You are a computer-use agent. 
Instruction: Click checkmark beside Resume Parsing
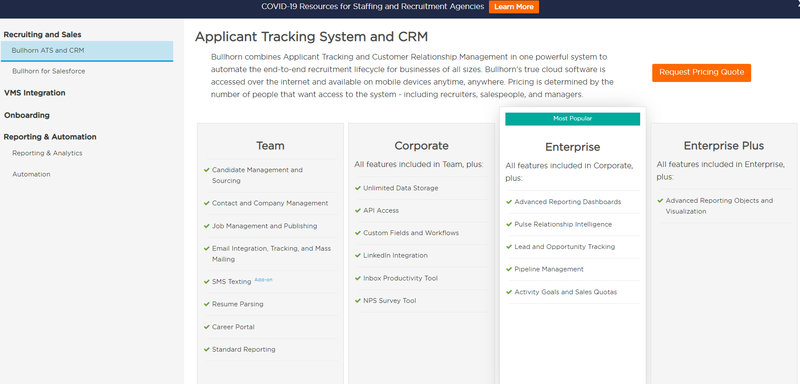point(207,304)
